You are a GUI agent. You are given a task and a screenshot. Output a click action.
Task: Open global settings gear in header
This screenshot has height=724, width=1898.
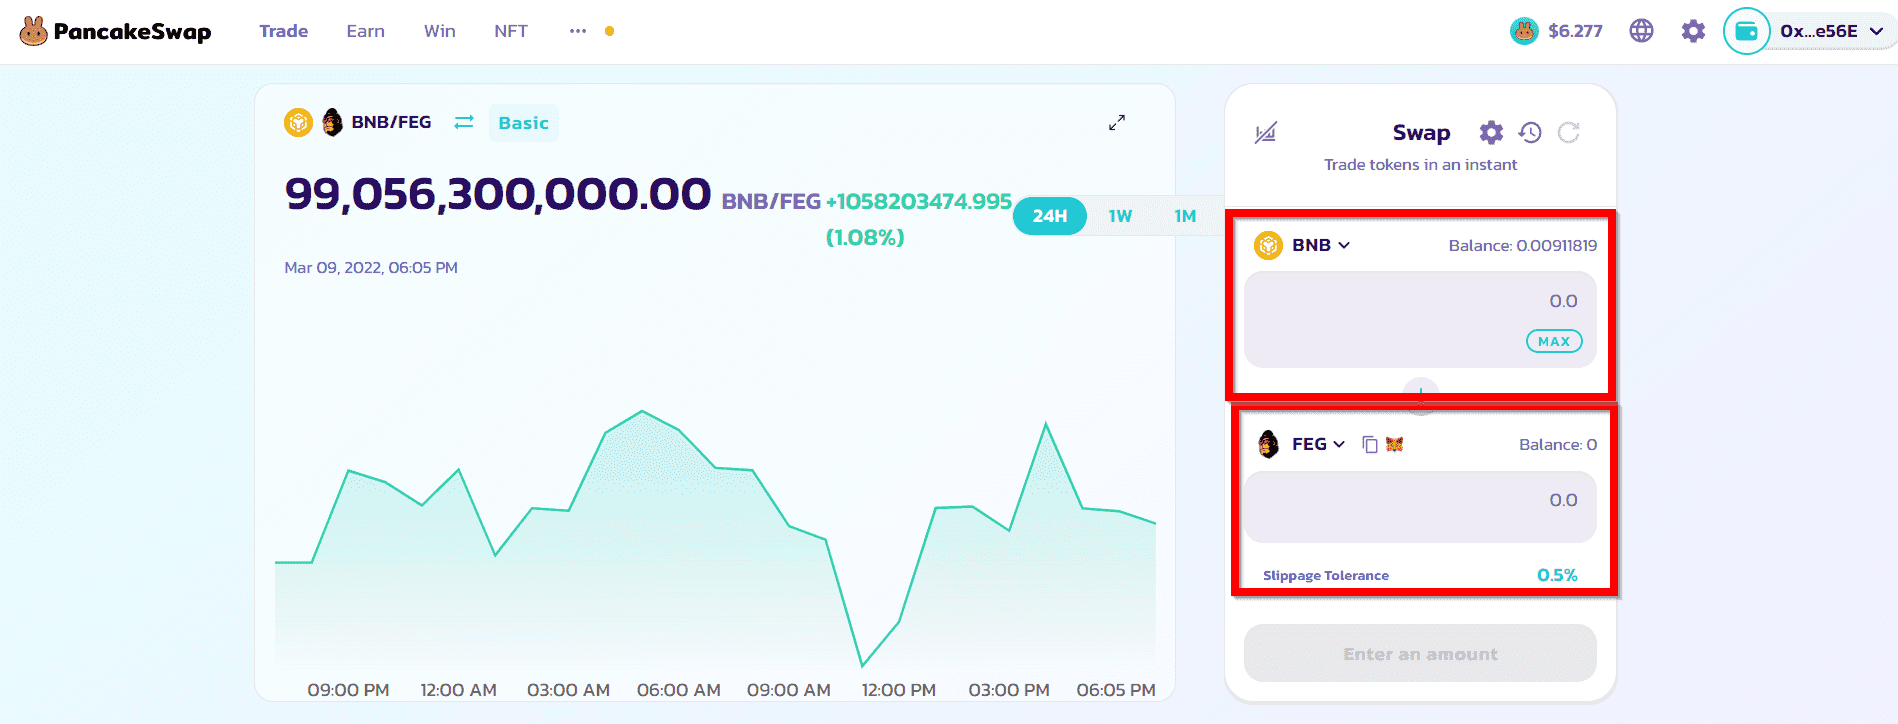(x=1693, y=31)
